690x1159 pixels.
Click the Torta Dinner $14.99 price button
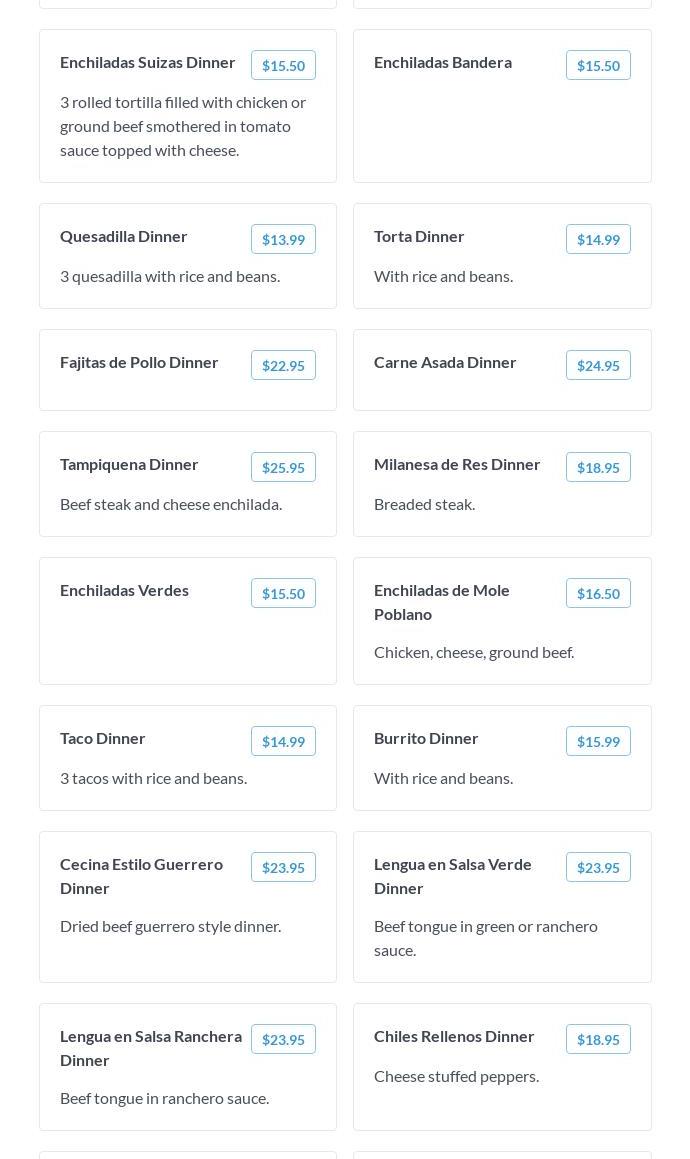coord(598,239)
